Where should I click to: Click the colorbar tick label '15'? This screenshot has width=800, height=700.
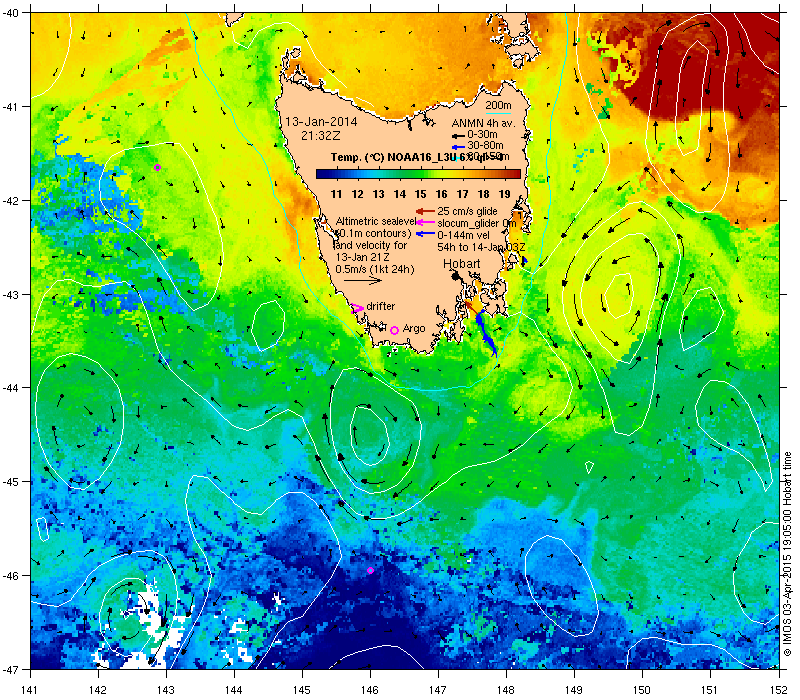coord(420,194)
